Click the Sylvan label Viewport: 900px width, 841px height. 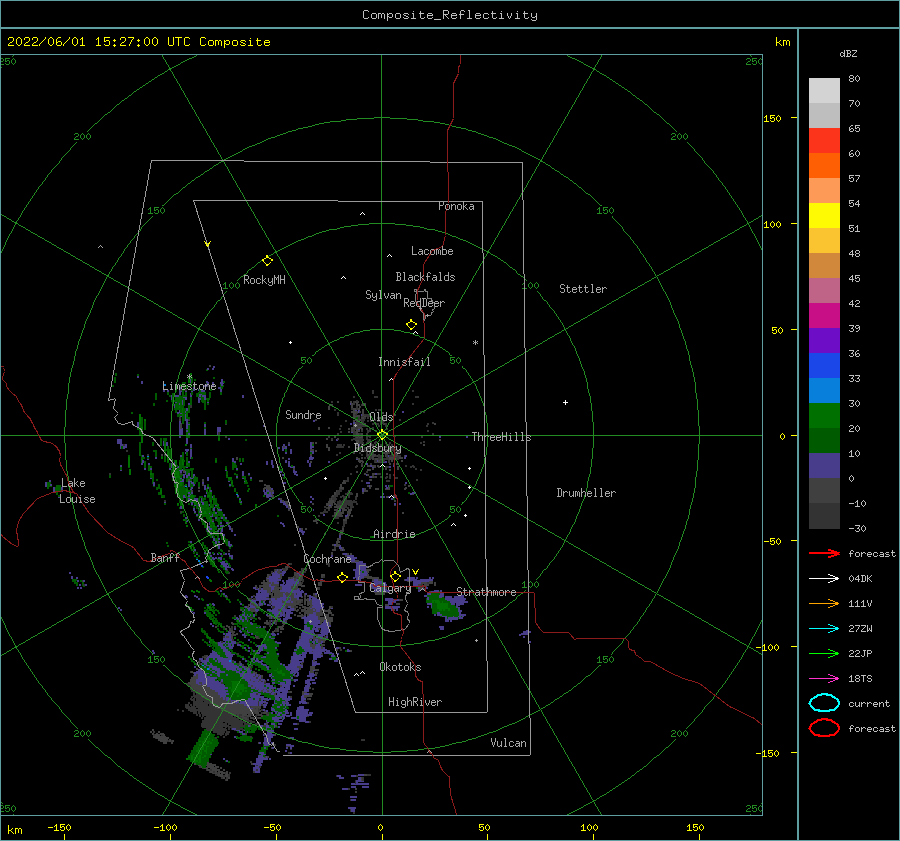coord(383,295)
